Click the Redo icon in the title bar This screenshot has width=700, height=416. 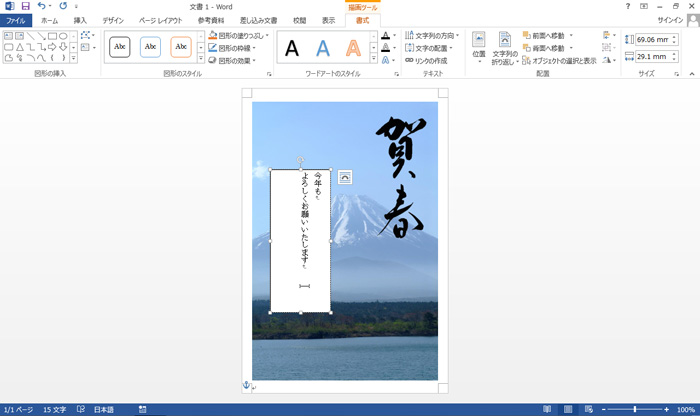(x=63, y=6)
